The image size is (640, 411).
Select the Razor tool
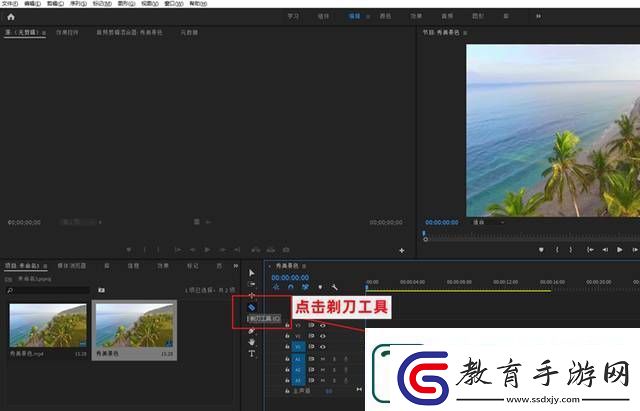click(251, 307)
